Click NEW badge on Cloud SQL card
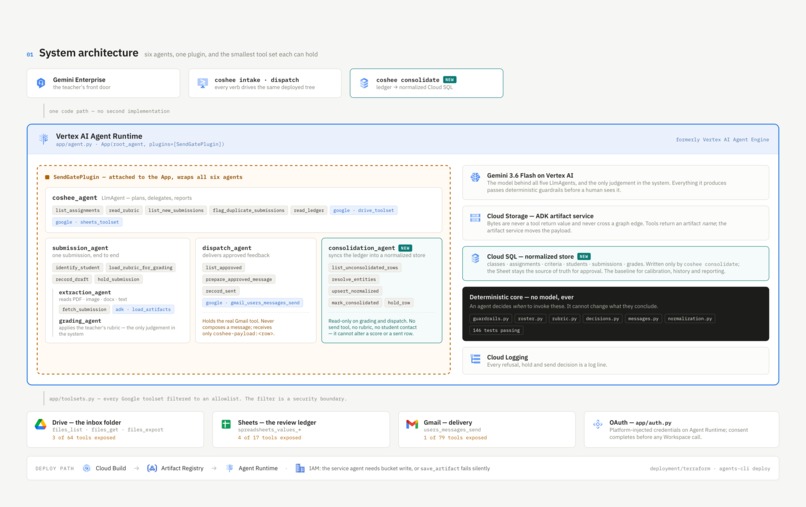Viewport: 806px width, 507px height. [x=584, y=256]
